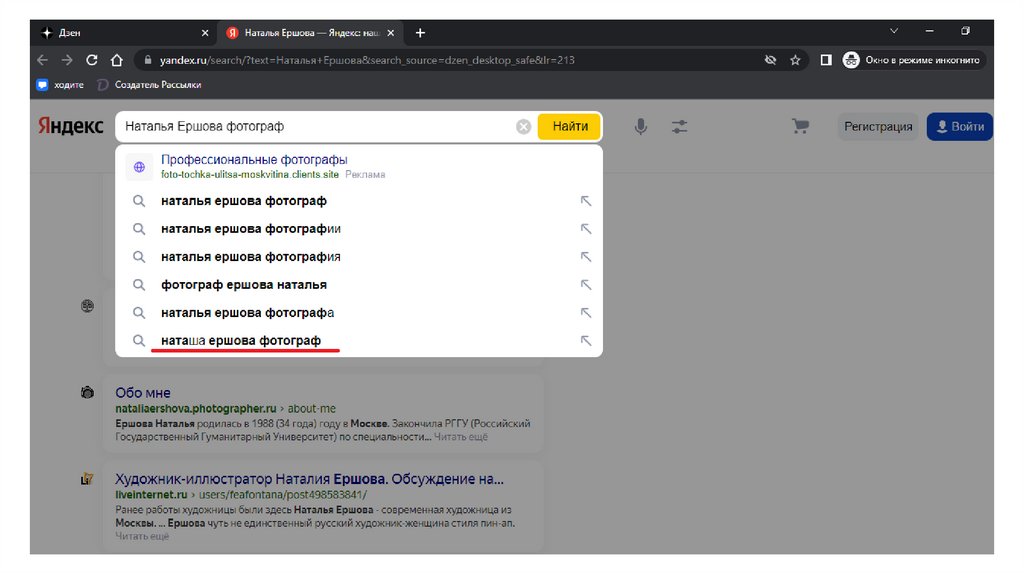Image resolution: width=1024 pixels, height=574 pixels.
Task: Click the liveinternet favicon beside the illustrator result
Action: (87, 479)
